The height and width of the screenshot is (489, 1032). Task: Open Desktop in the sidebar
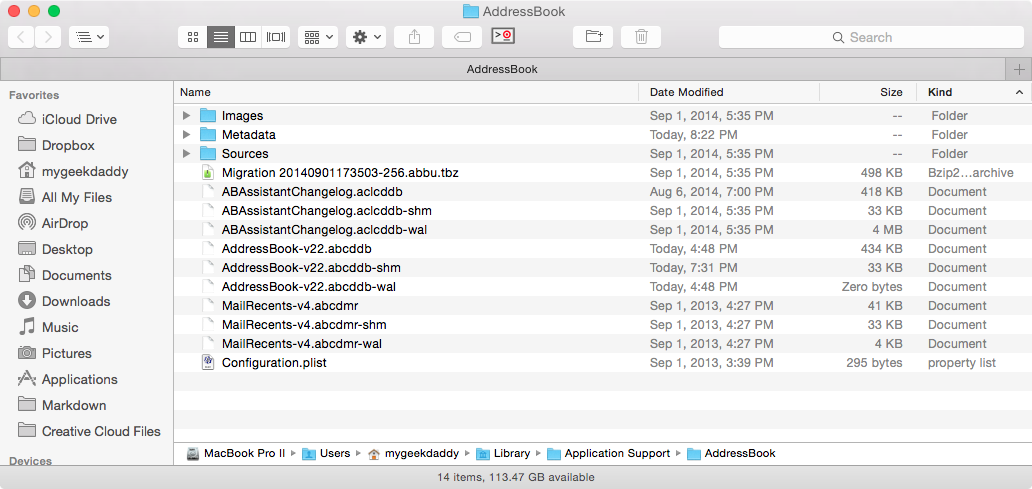coord(67,249)
